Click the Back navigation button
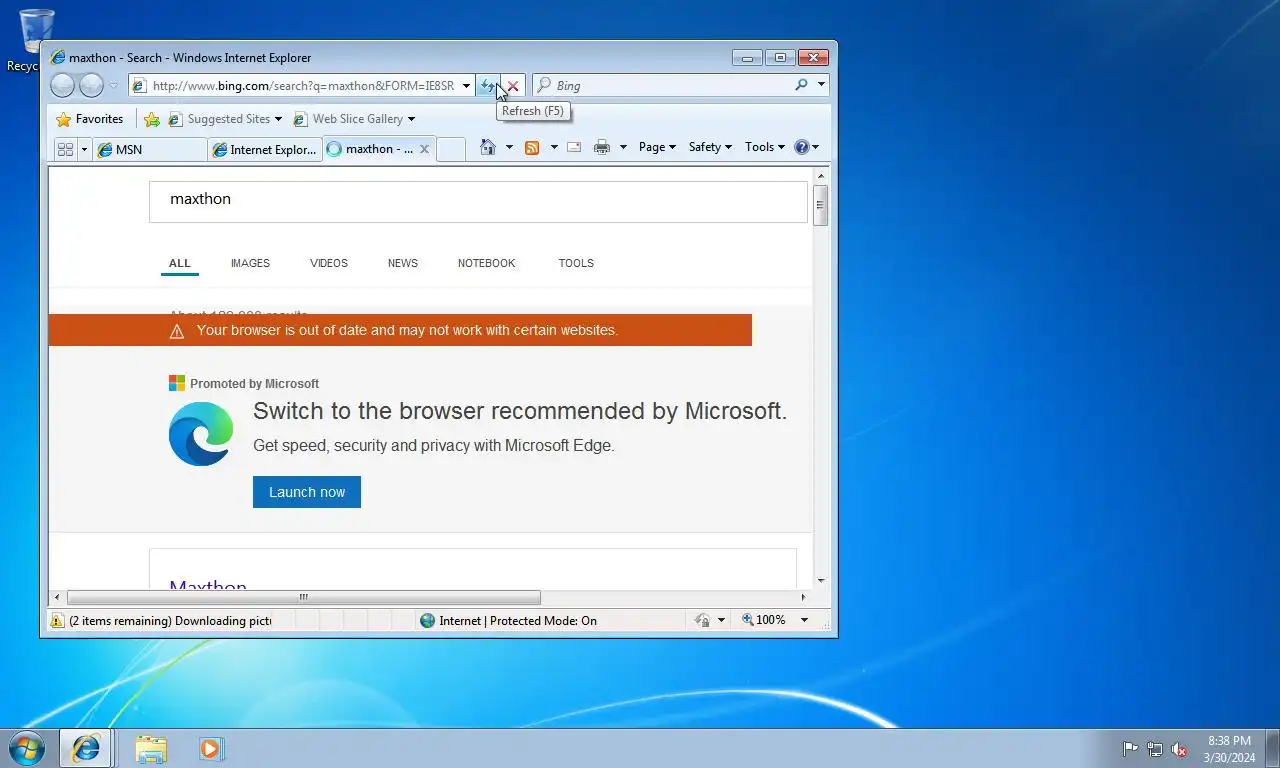The image size is (1280, 768). pos(62,86)
